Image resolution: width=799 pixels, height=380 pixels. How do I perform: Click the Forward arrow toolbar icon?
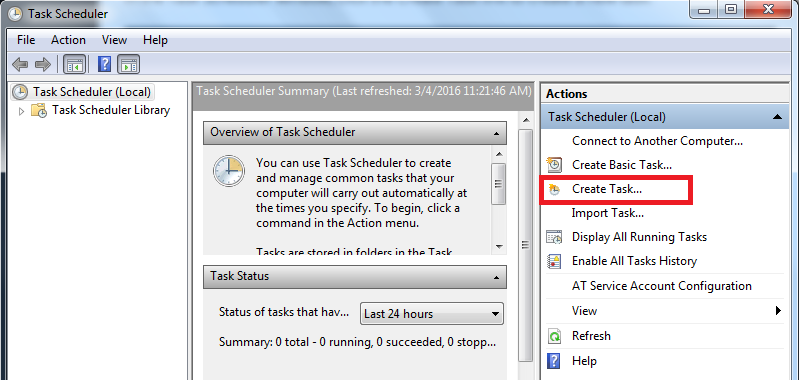point(43,65)
